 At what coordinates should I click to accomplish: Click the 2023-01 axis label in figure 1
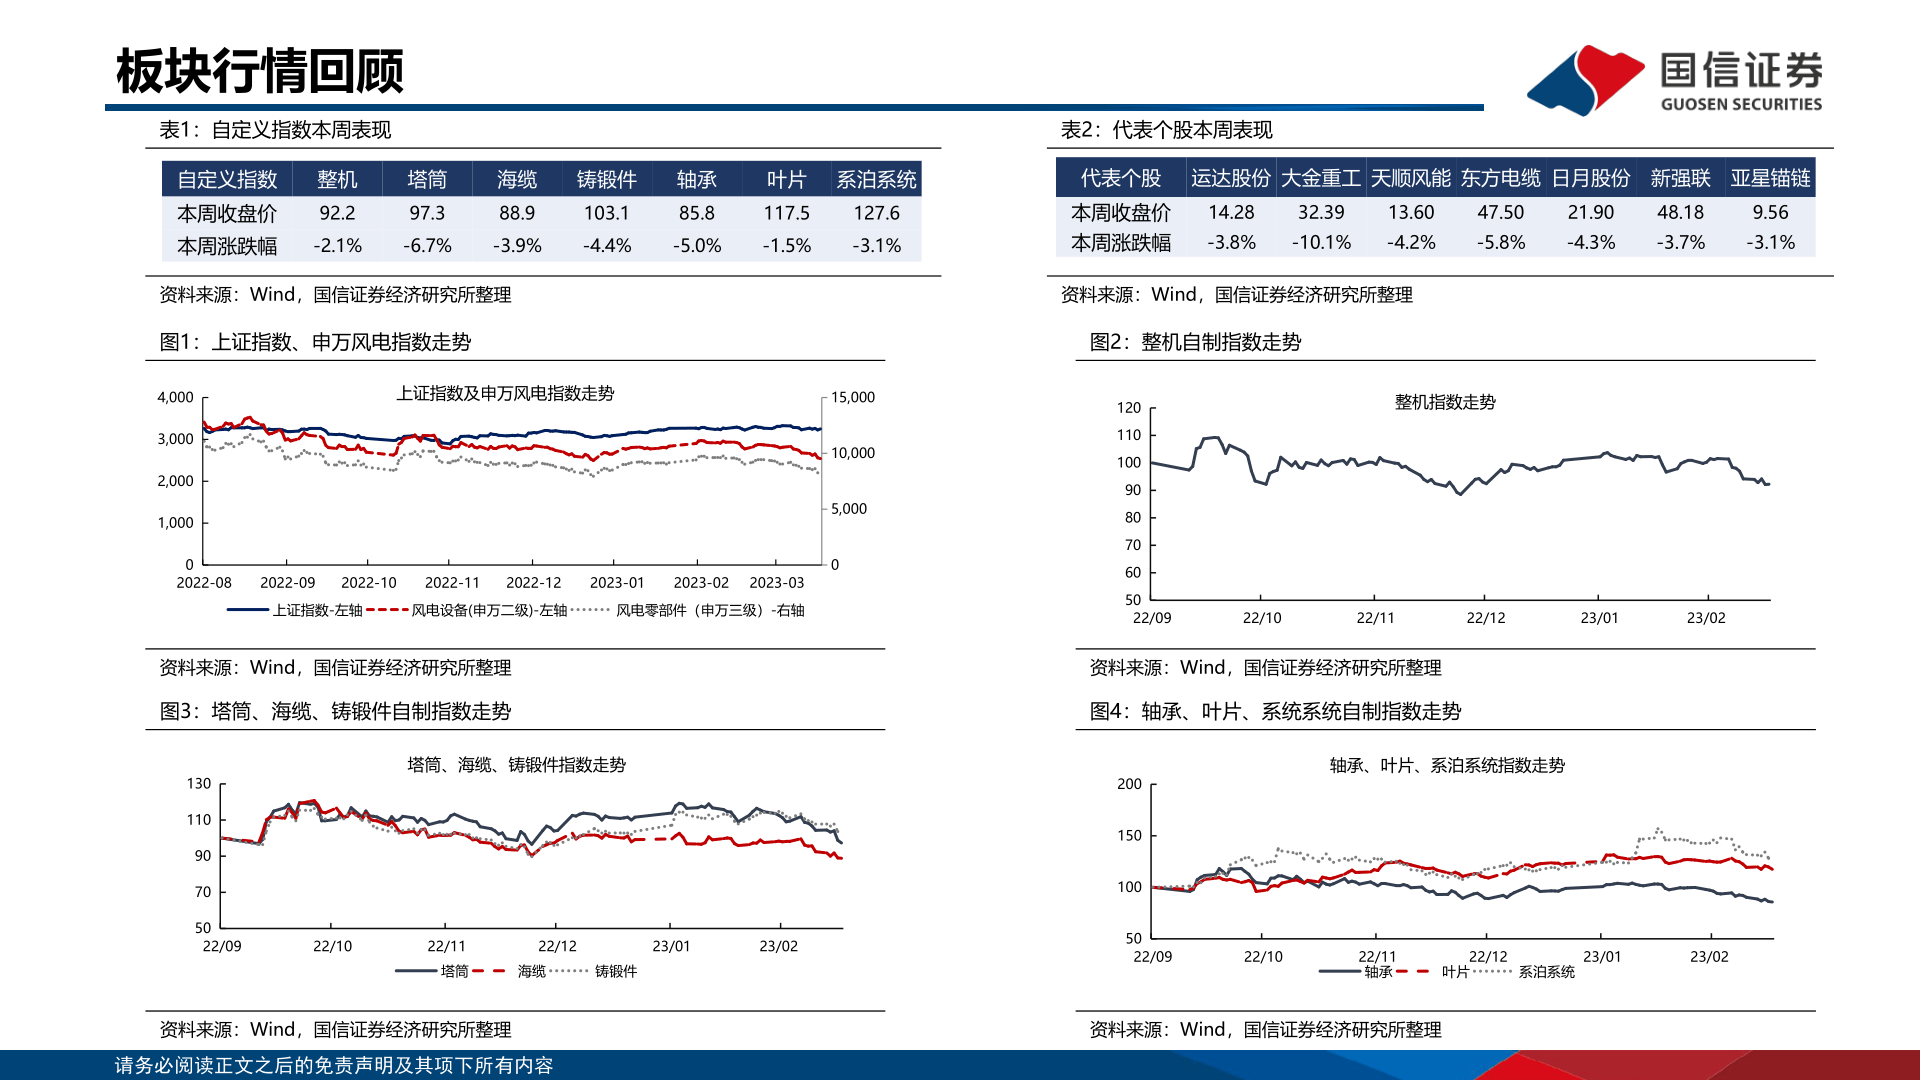pyautogui.click(x=617, y=583)
